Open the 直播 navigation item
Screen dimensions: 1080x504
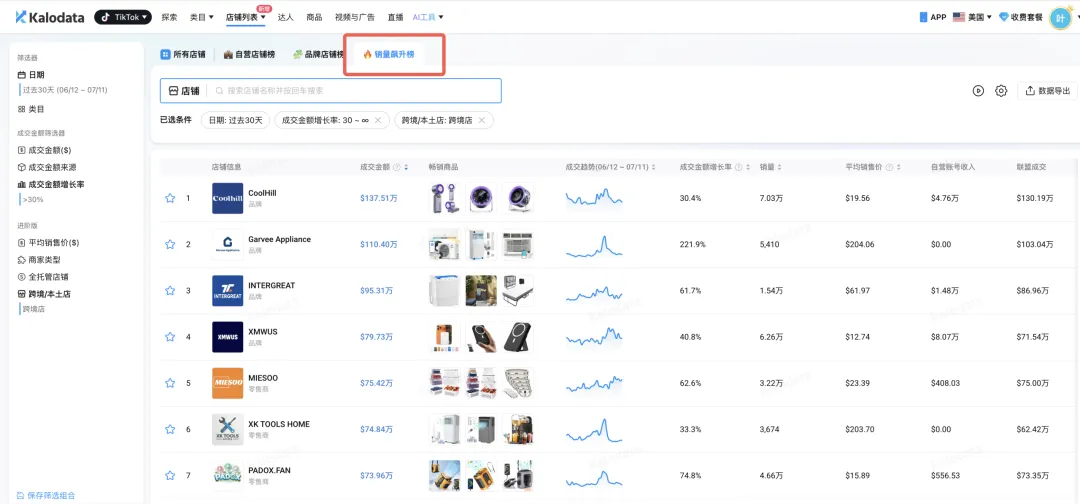[x=395, y=17]
